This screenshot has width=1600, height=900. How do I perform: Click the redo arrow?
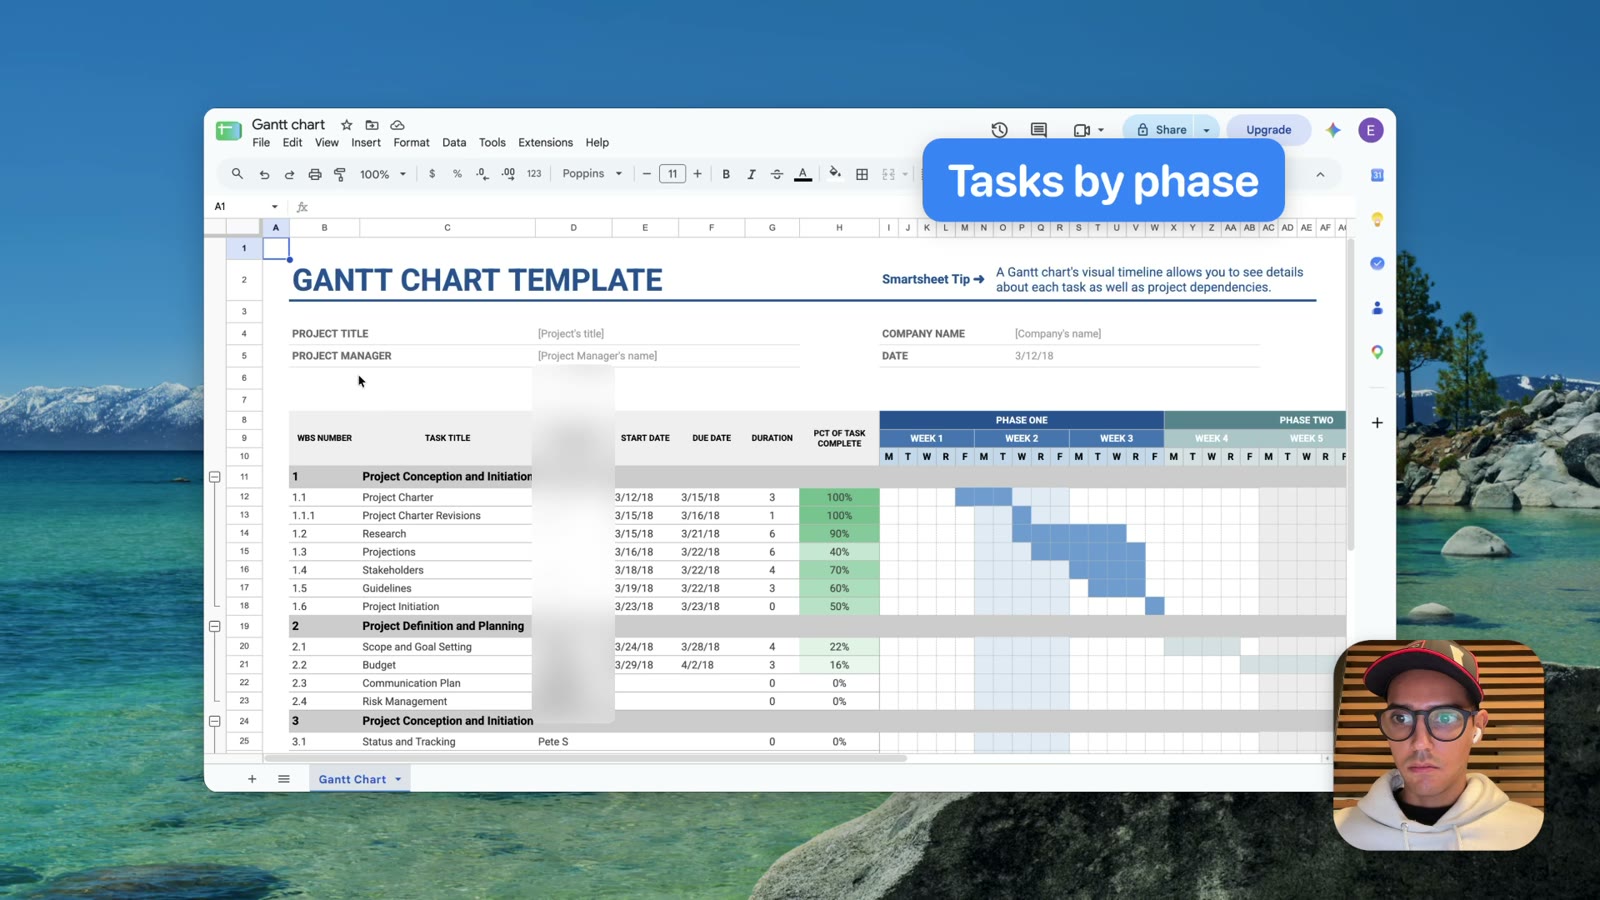[x=289, y=174]
